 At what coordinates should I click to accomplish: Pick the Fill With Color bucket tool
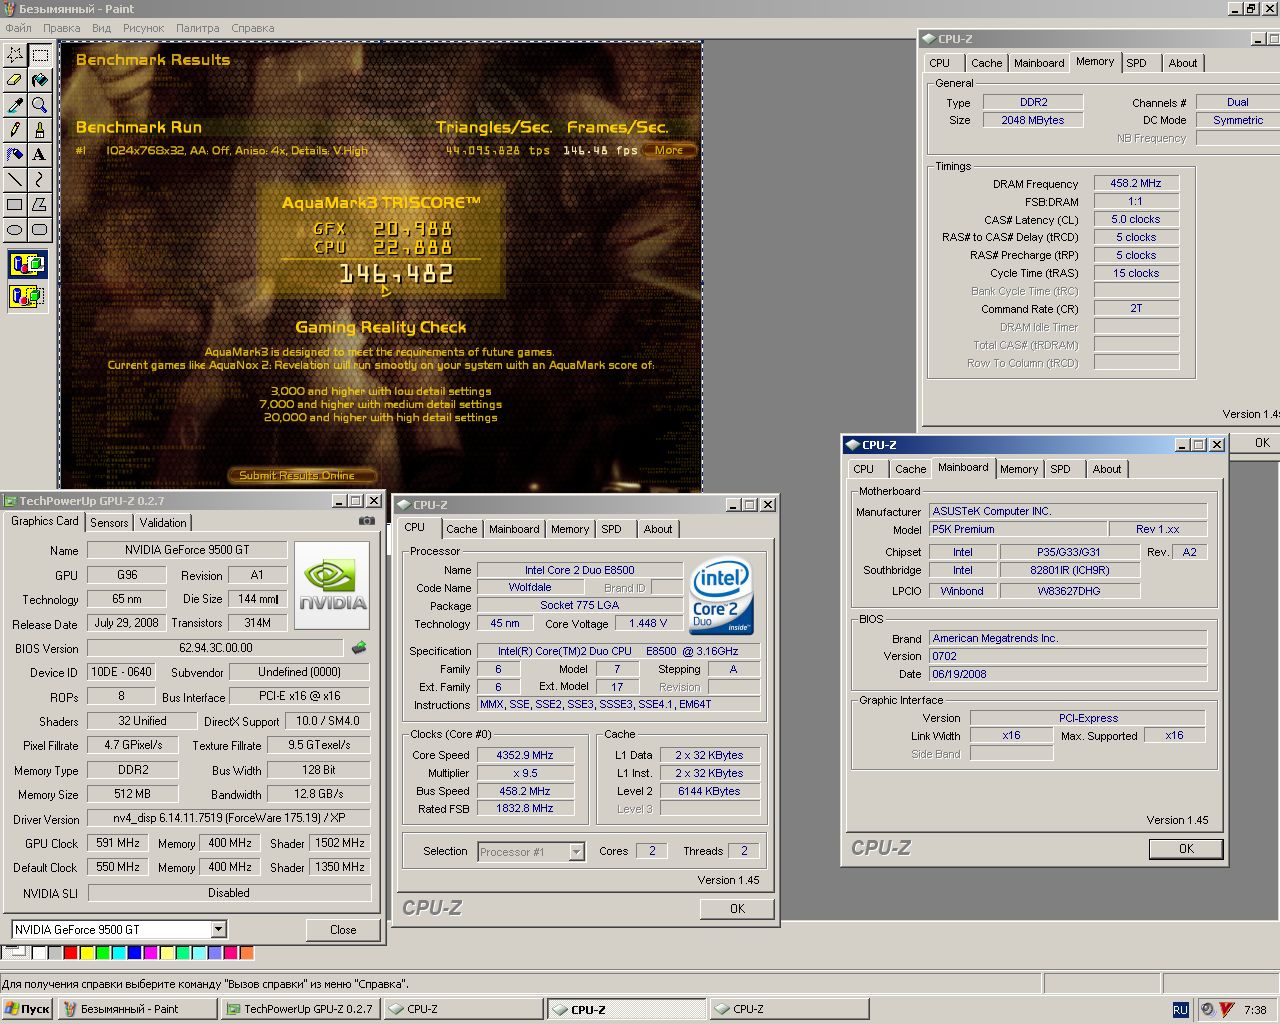tap(40, 79)
